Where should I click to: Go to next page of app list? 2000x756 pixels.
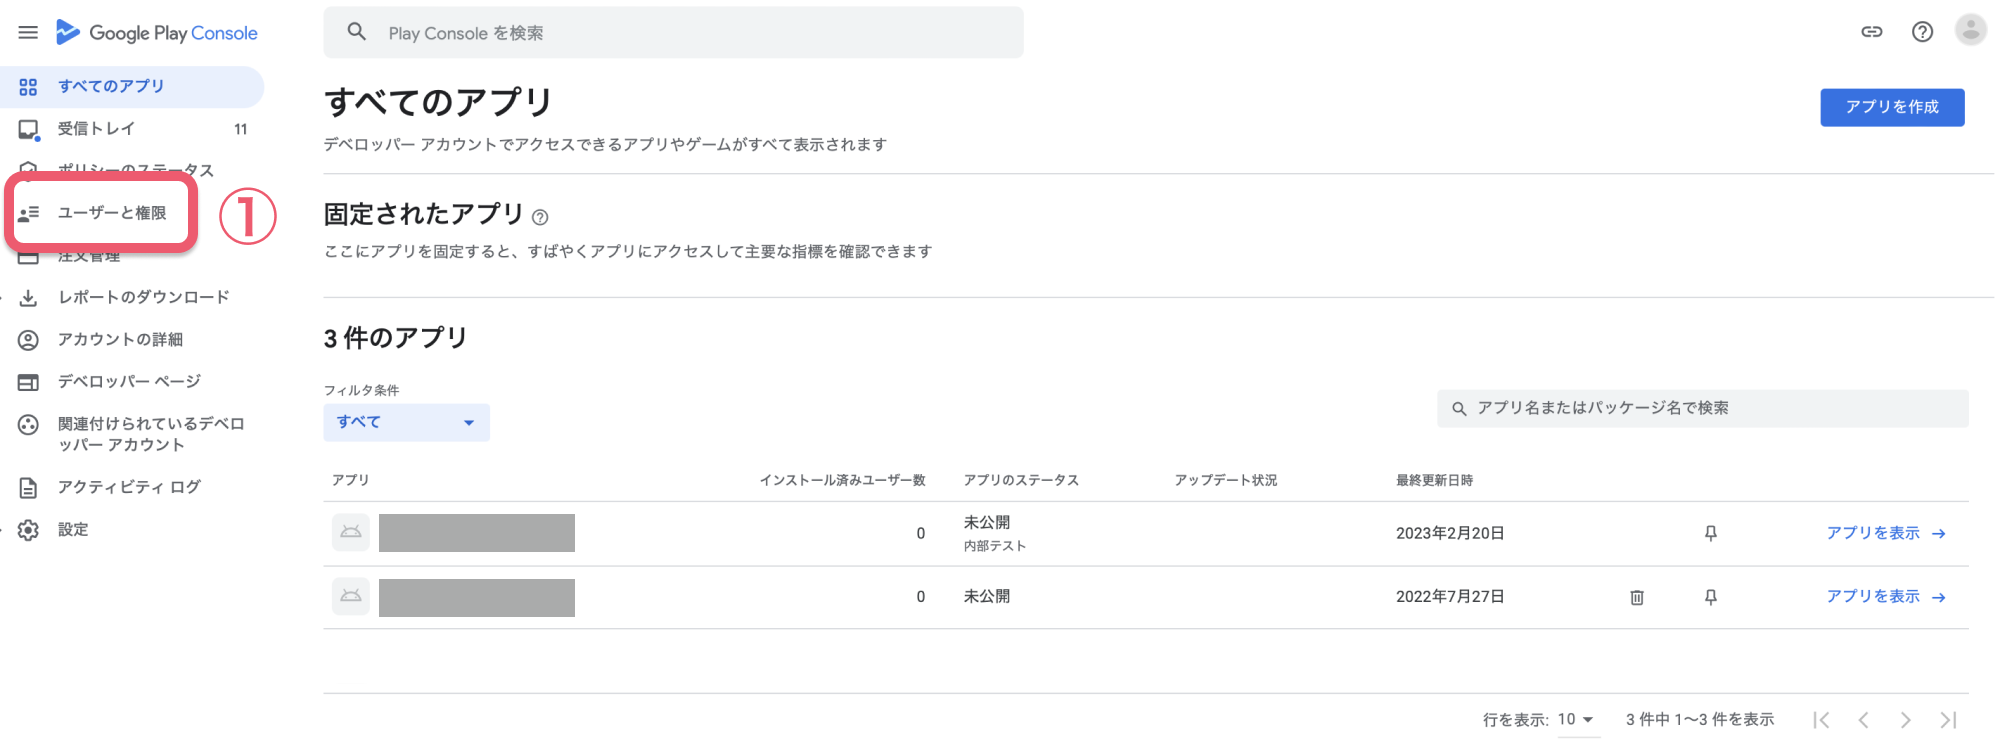1905,720
